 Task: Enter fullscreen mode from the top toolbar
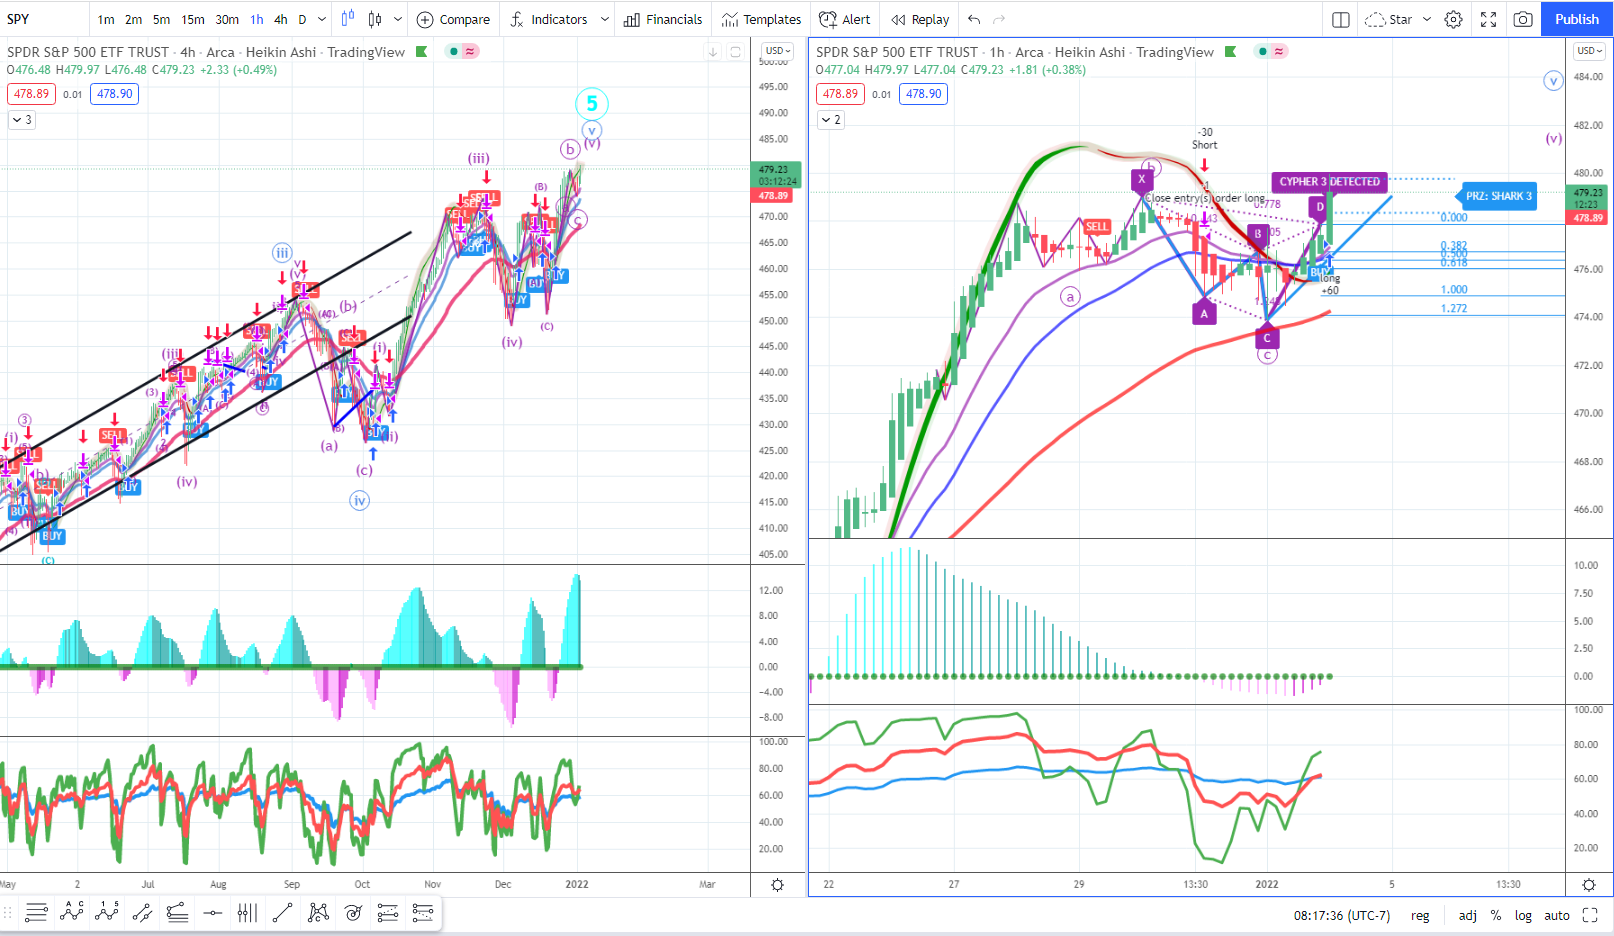click(x=1488, y=19)
